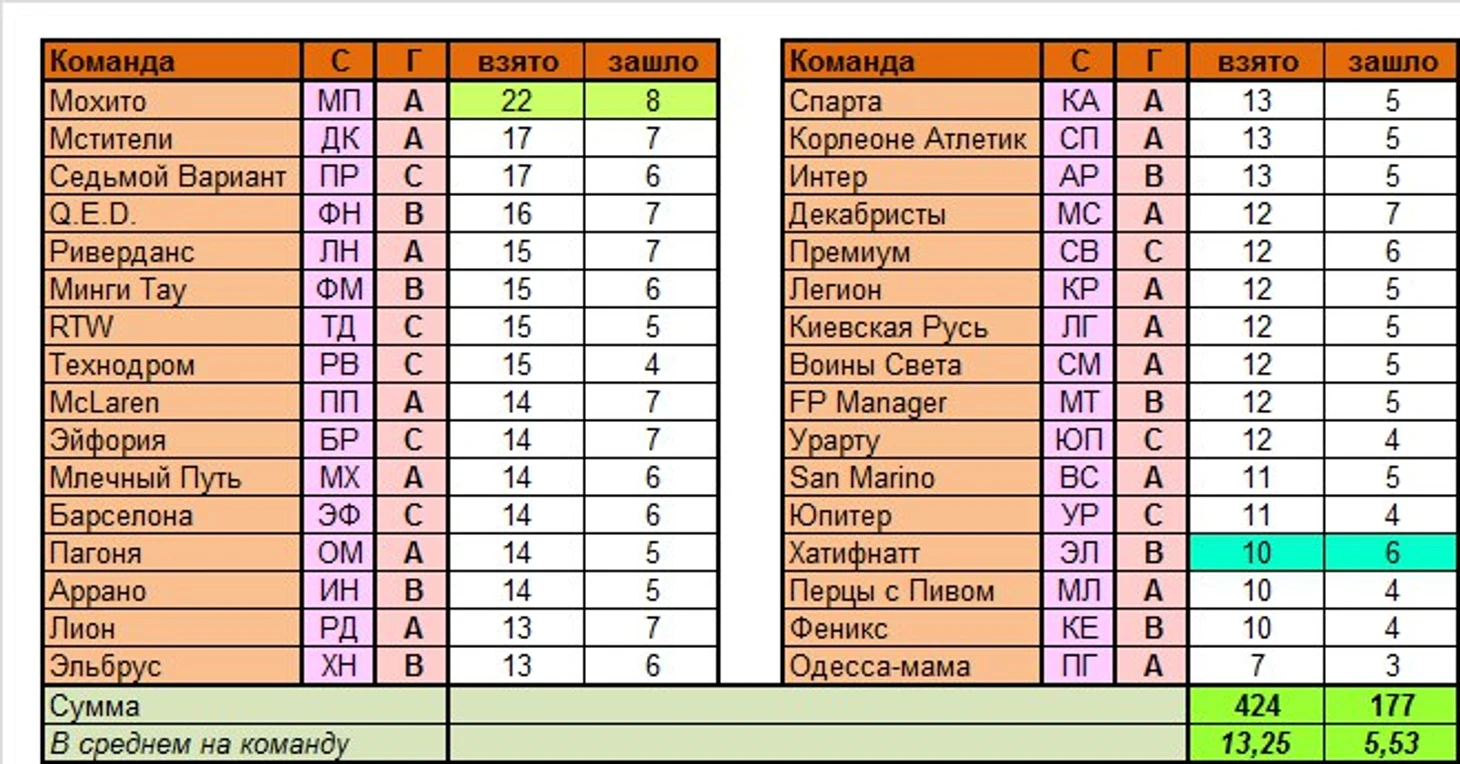Select the left Команда header cell
Screen dimensions: 1460x764
[171, 62]
